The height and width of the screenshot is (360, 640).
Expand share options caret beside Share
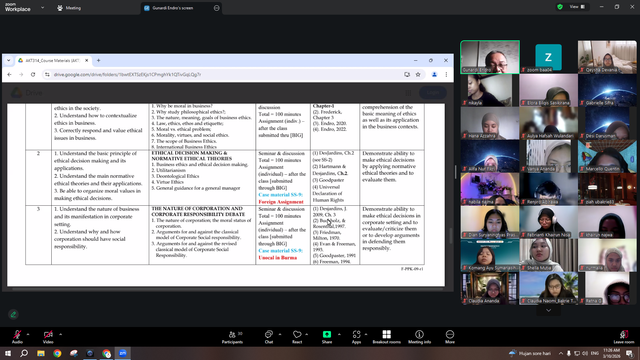coord(339,334)
